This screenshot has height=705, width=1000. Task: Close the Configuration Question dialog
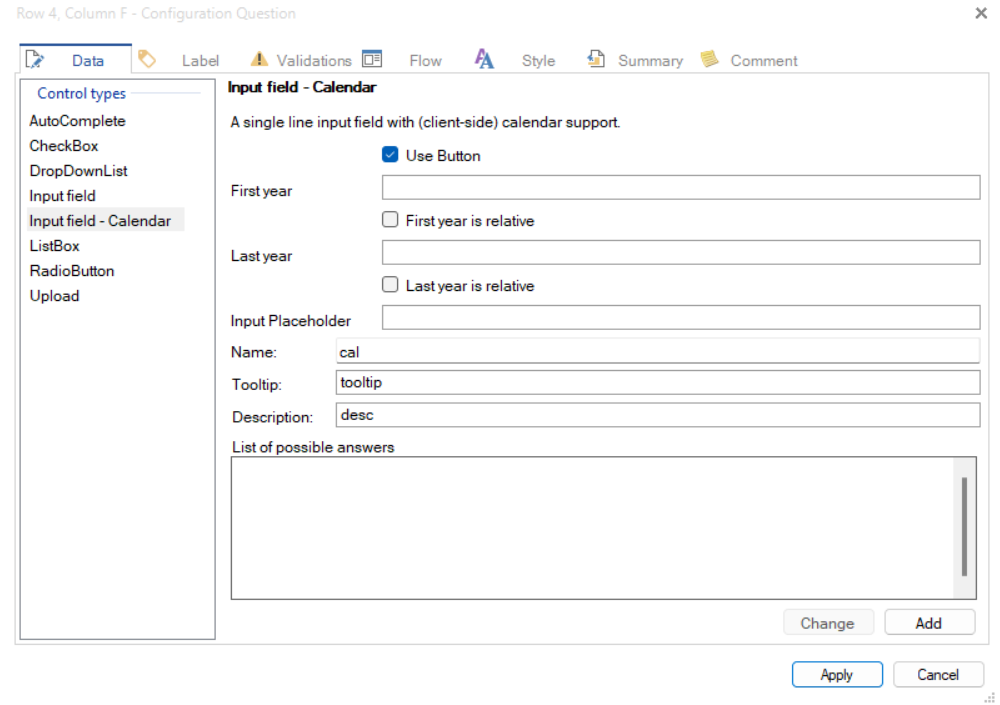[x=981, y=13]
